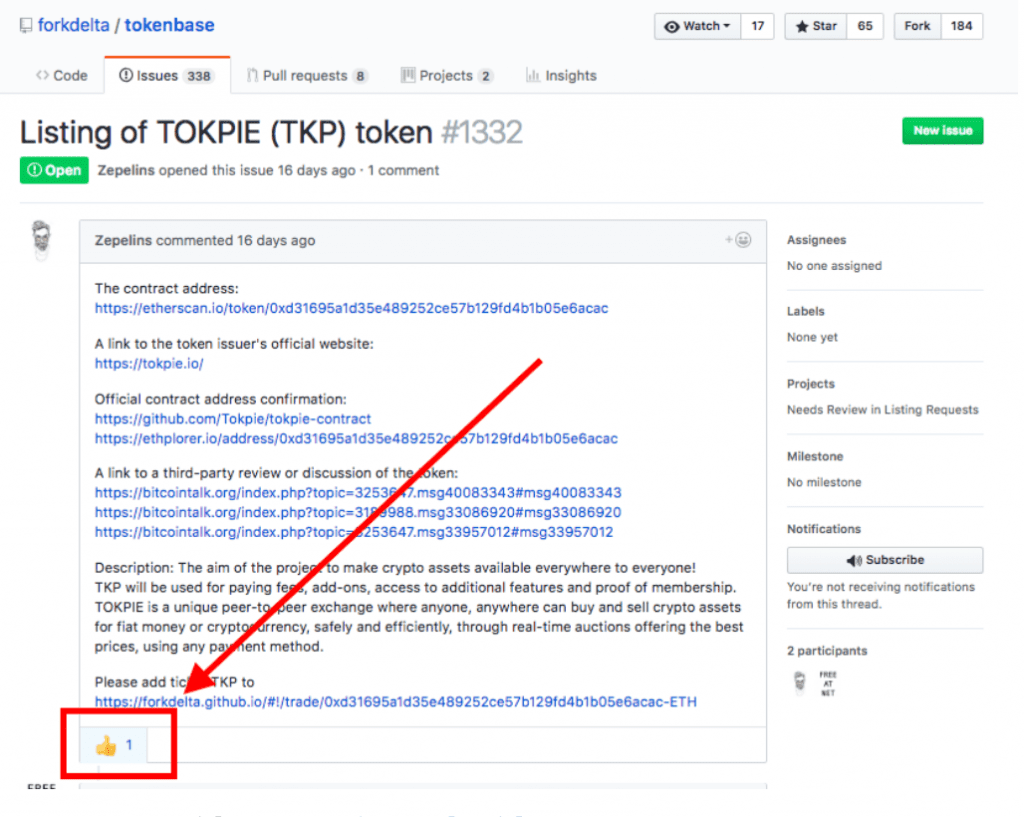The height and width of the screenshot is (817, 1024).
Task: Open the forkdelta owner link
Action: pyautogui.click(x=73, y=25)
